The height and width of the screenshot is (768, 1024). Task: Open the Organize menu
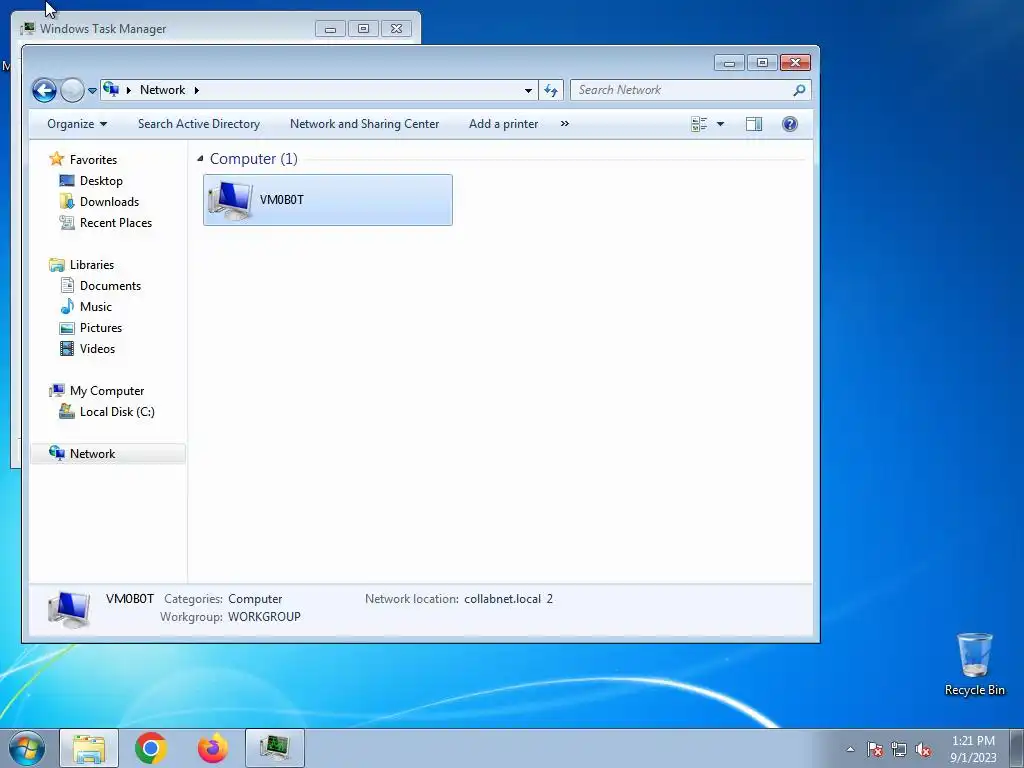coord(77,124)
